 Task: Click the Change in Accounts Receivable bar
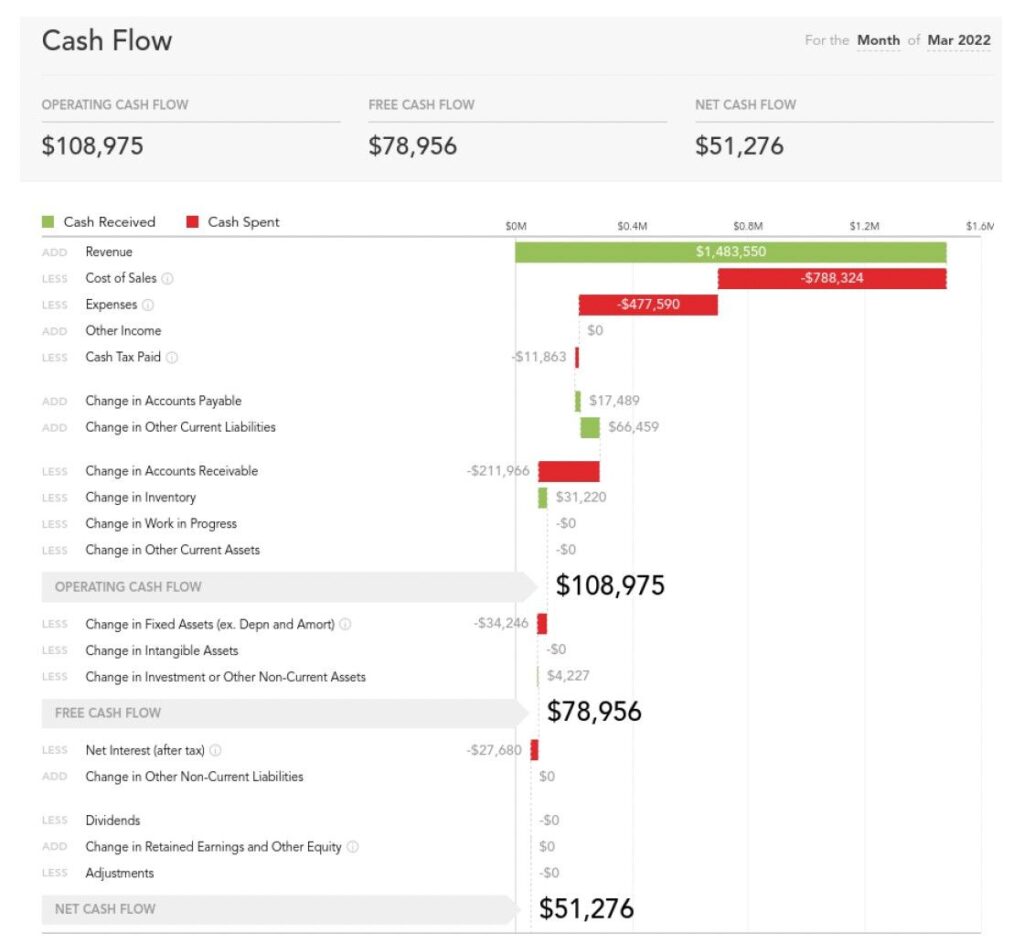point(568,470)
